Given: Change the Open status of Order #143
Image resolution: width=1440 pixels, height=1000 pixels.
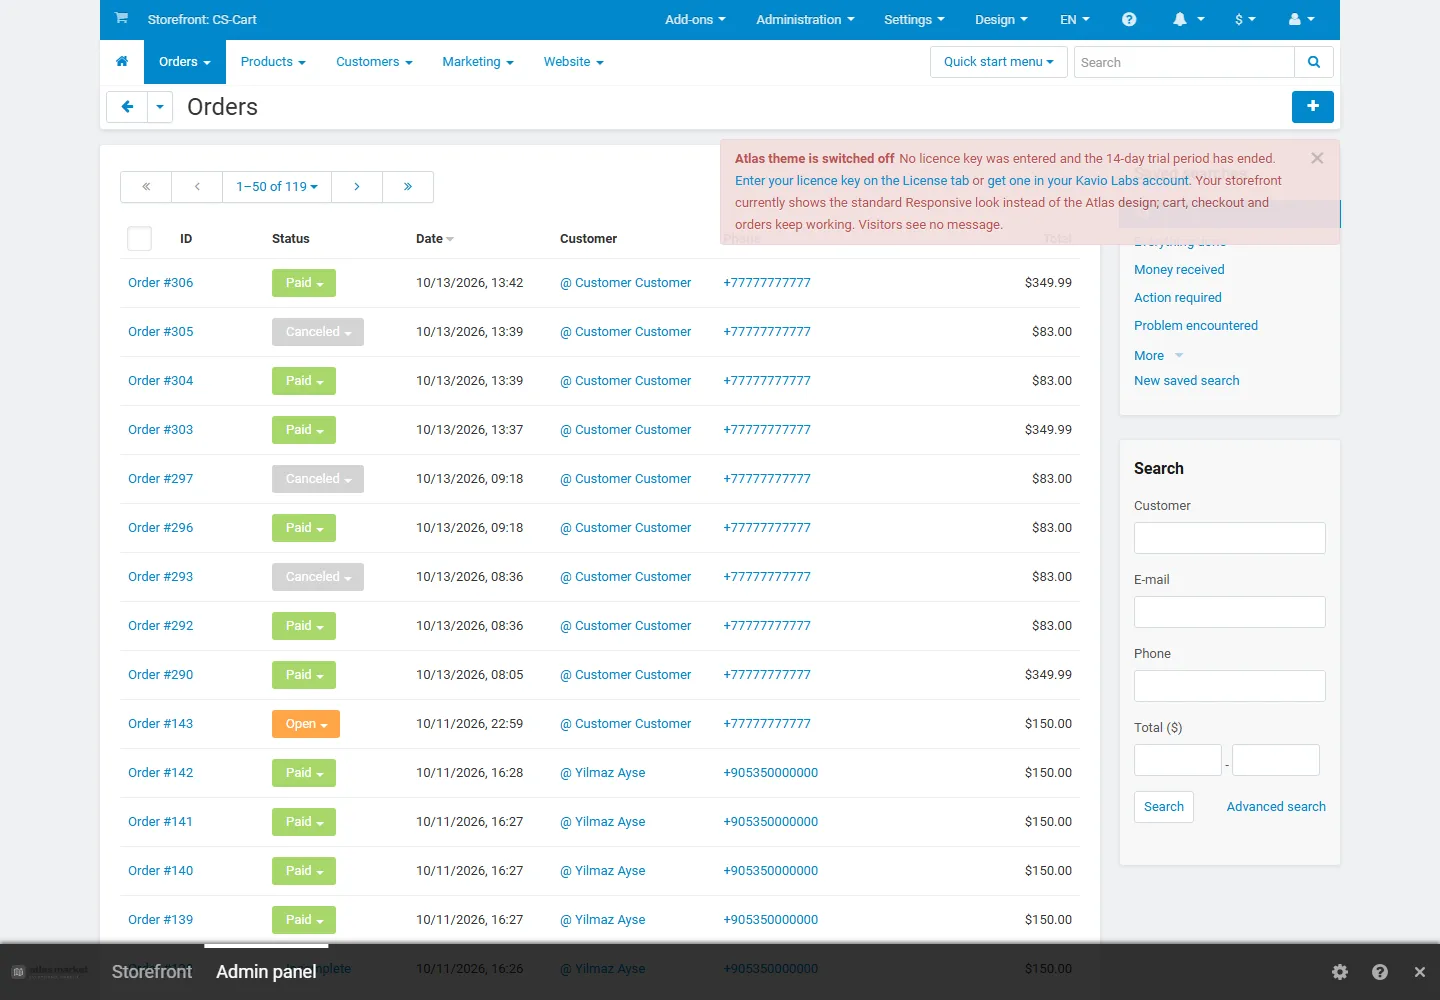Looking at the screenshot, I should point(306,724).
